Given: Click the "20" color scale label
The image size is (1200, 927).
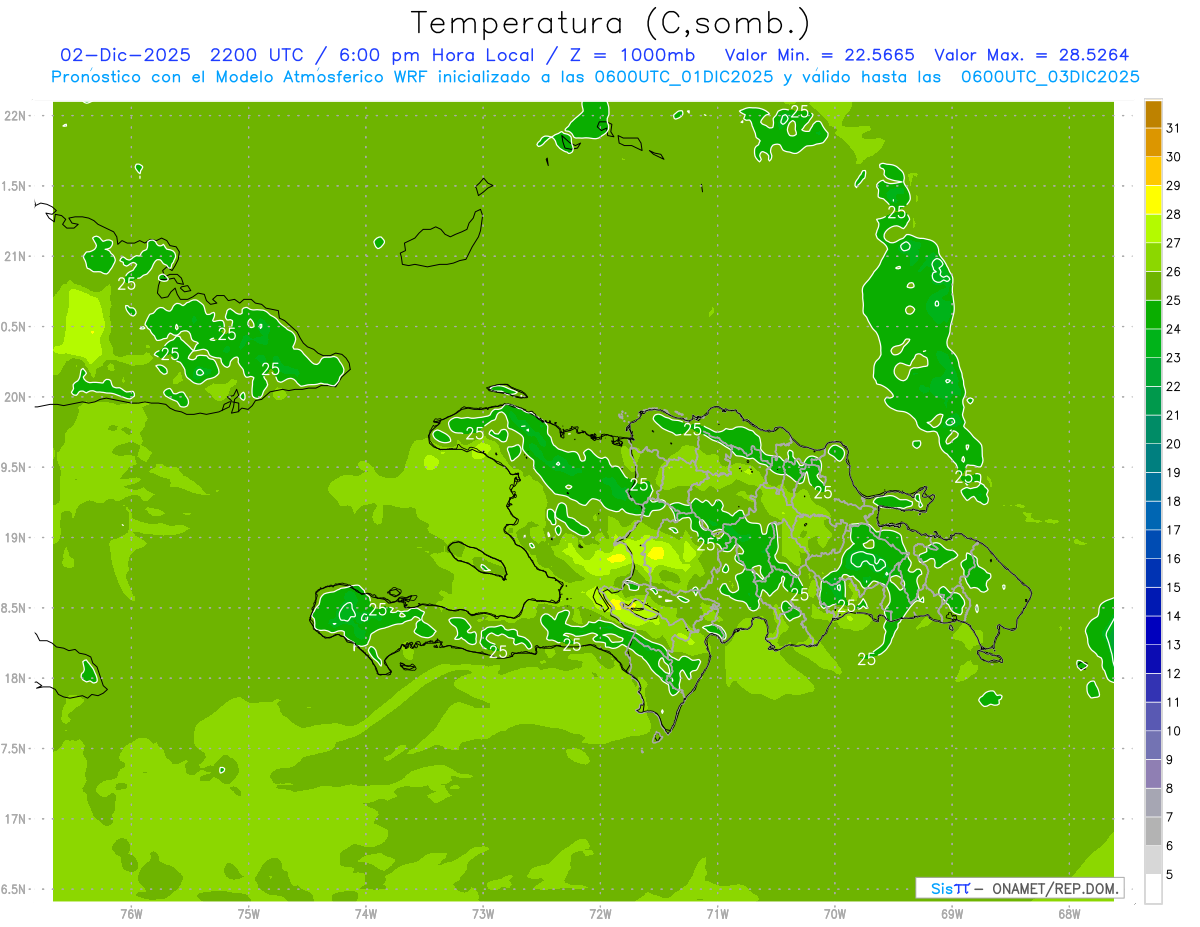Looking at the screenshot, I should pos(1173,444).
